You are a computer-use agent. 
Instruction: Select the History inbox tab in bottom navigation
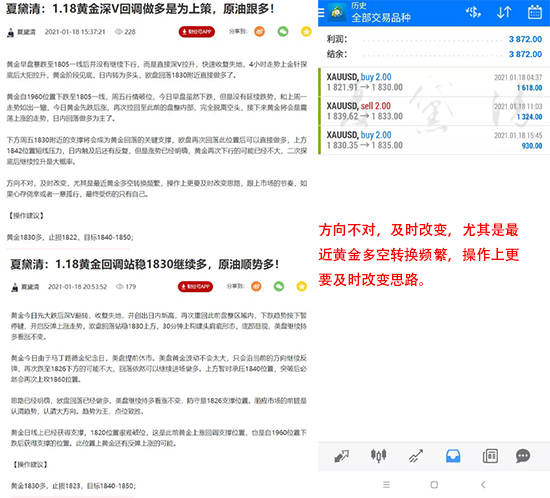point(453,456)
